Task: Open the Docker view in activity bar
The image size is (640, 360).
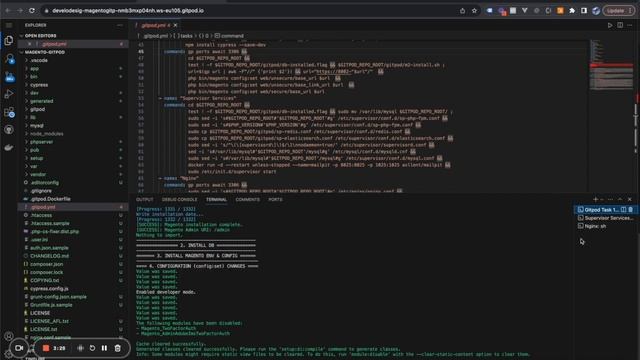Action: pyautogui.click(x=9, y=147)
